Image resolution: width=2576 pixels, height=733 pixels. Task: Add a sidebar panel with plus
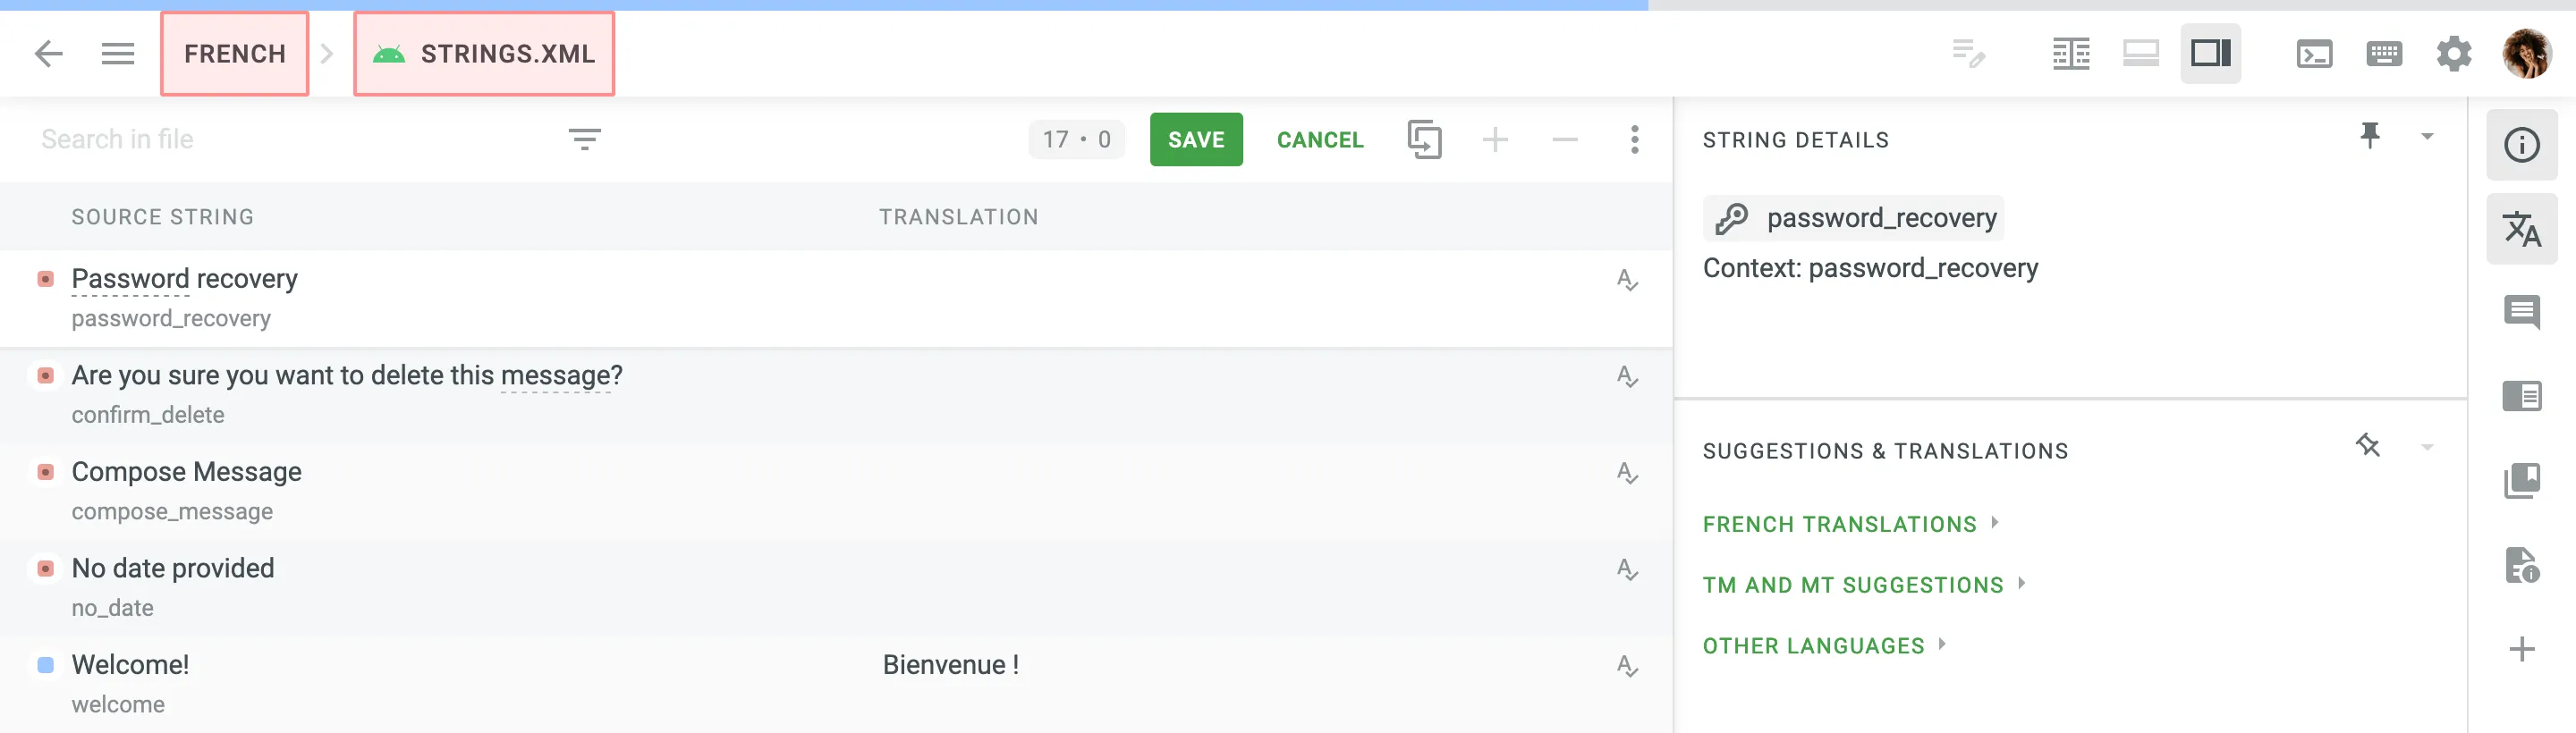click(2522, 649)
